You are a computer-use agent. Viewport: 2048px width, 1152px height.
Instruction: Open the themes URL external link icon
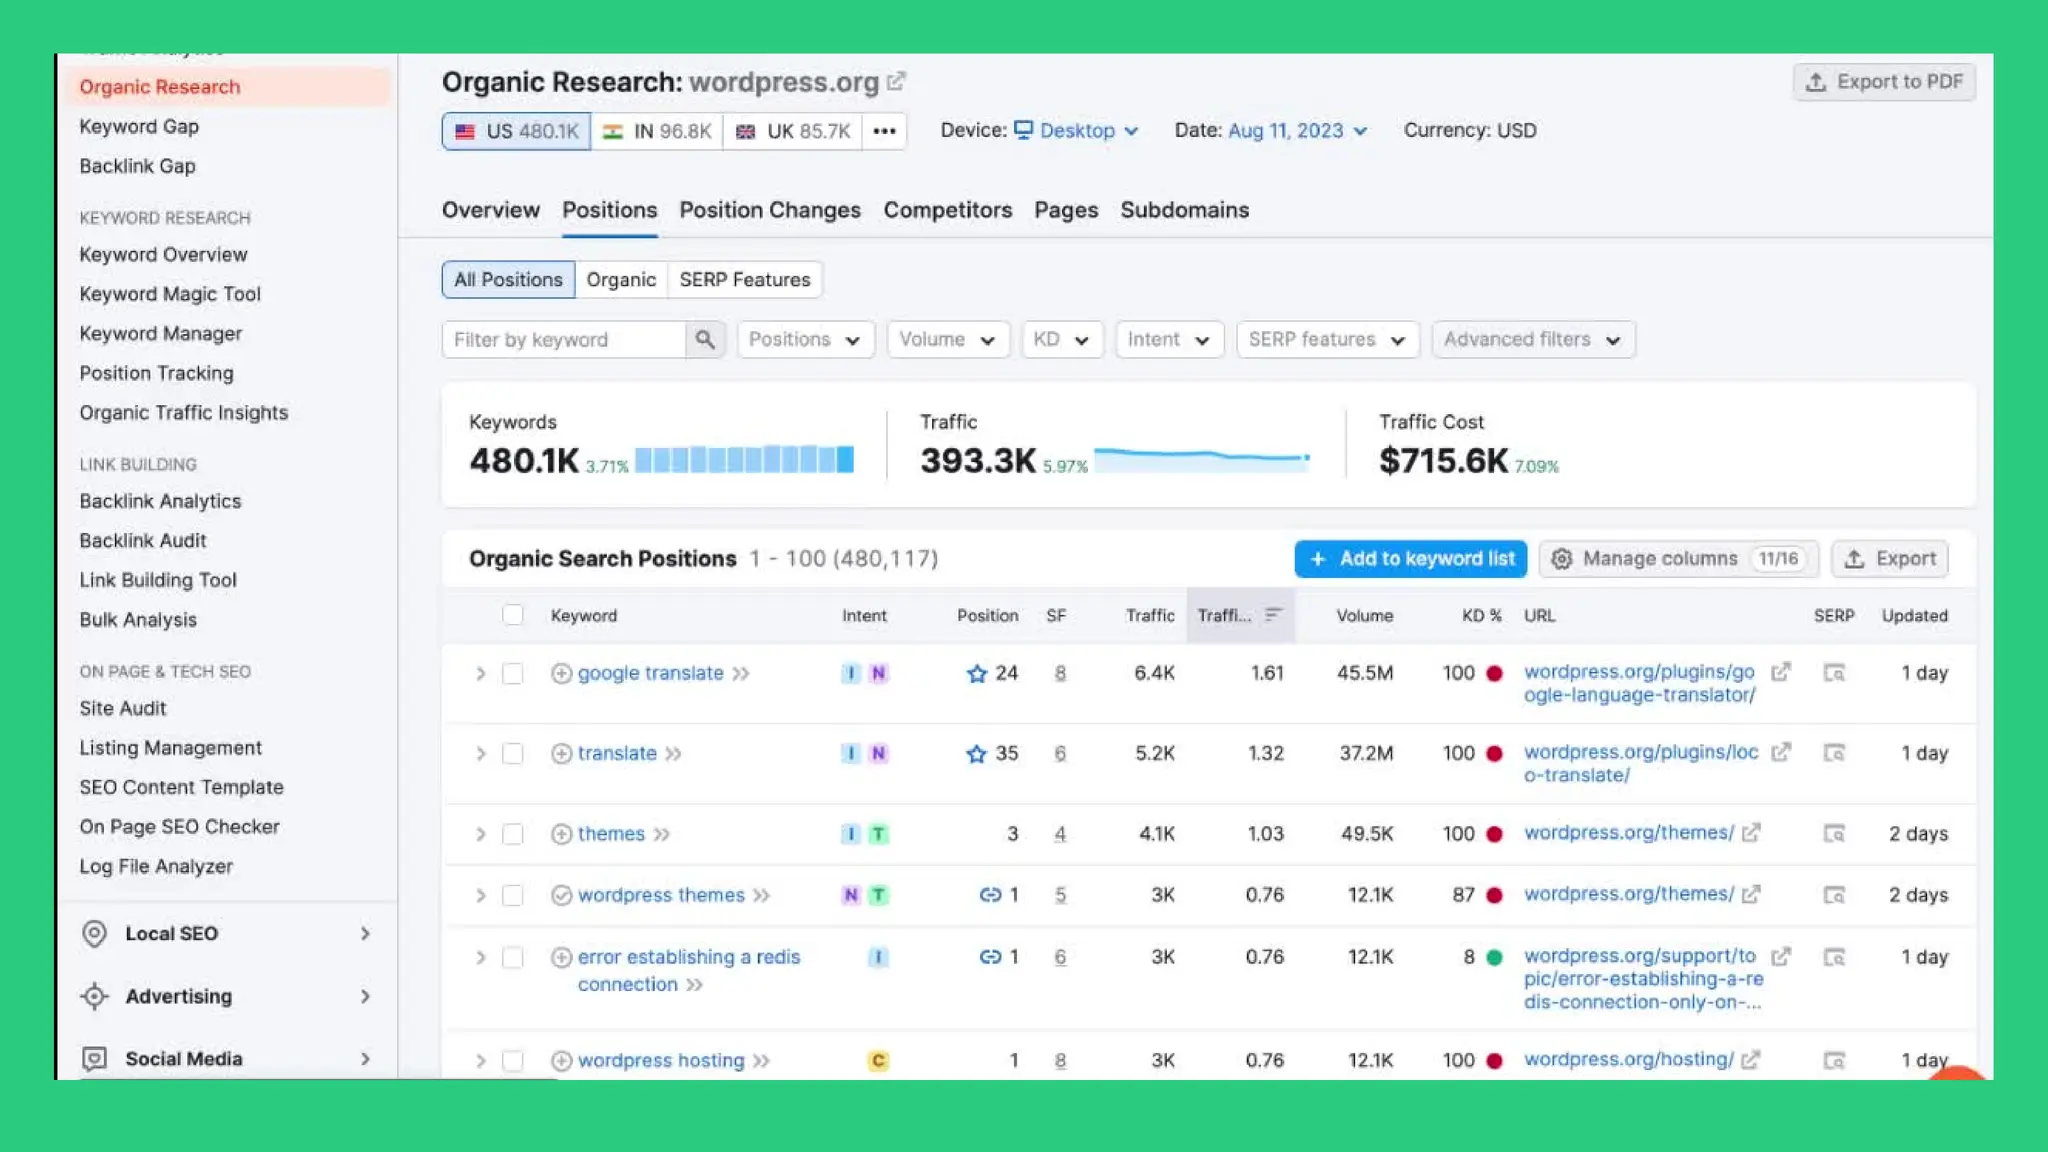1751,833
